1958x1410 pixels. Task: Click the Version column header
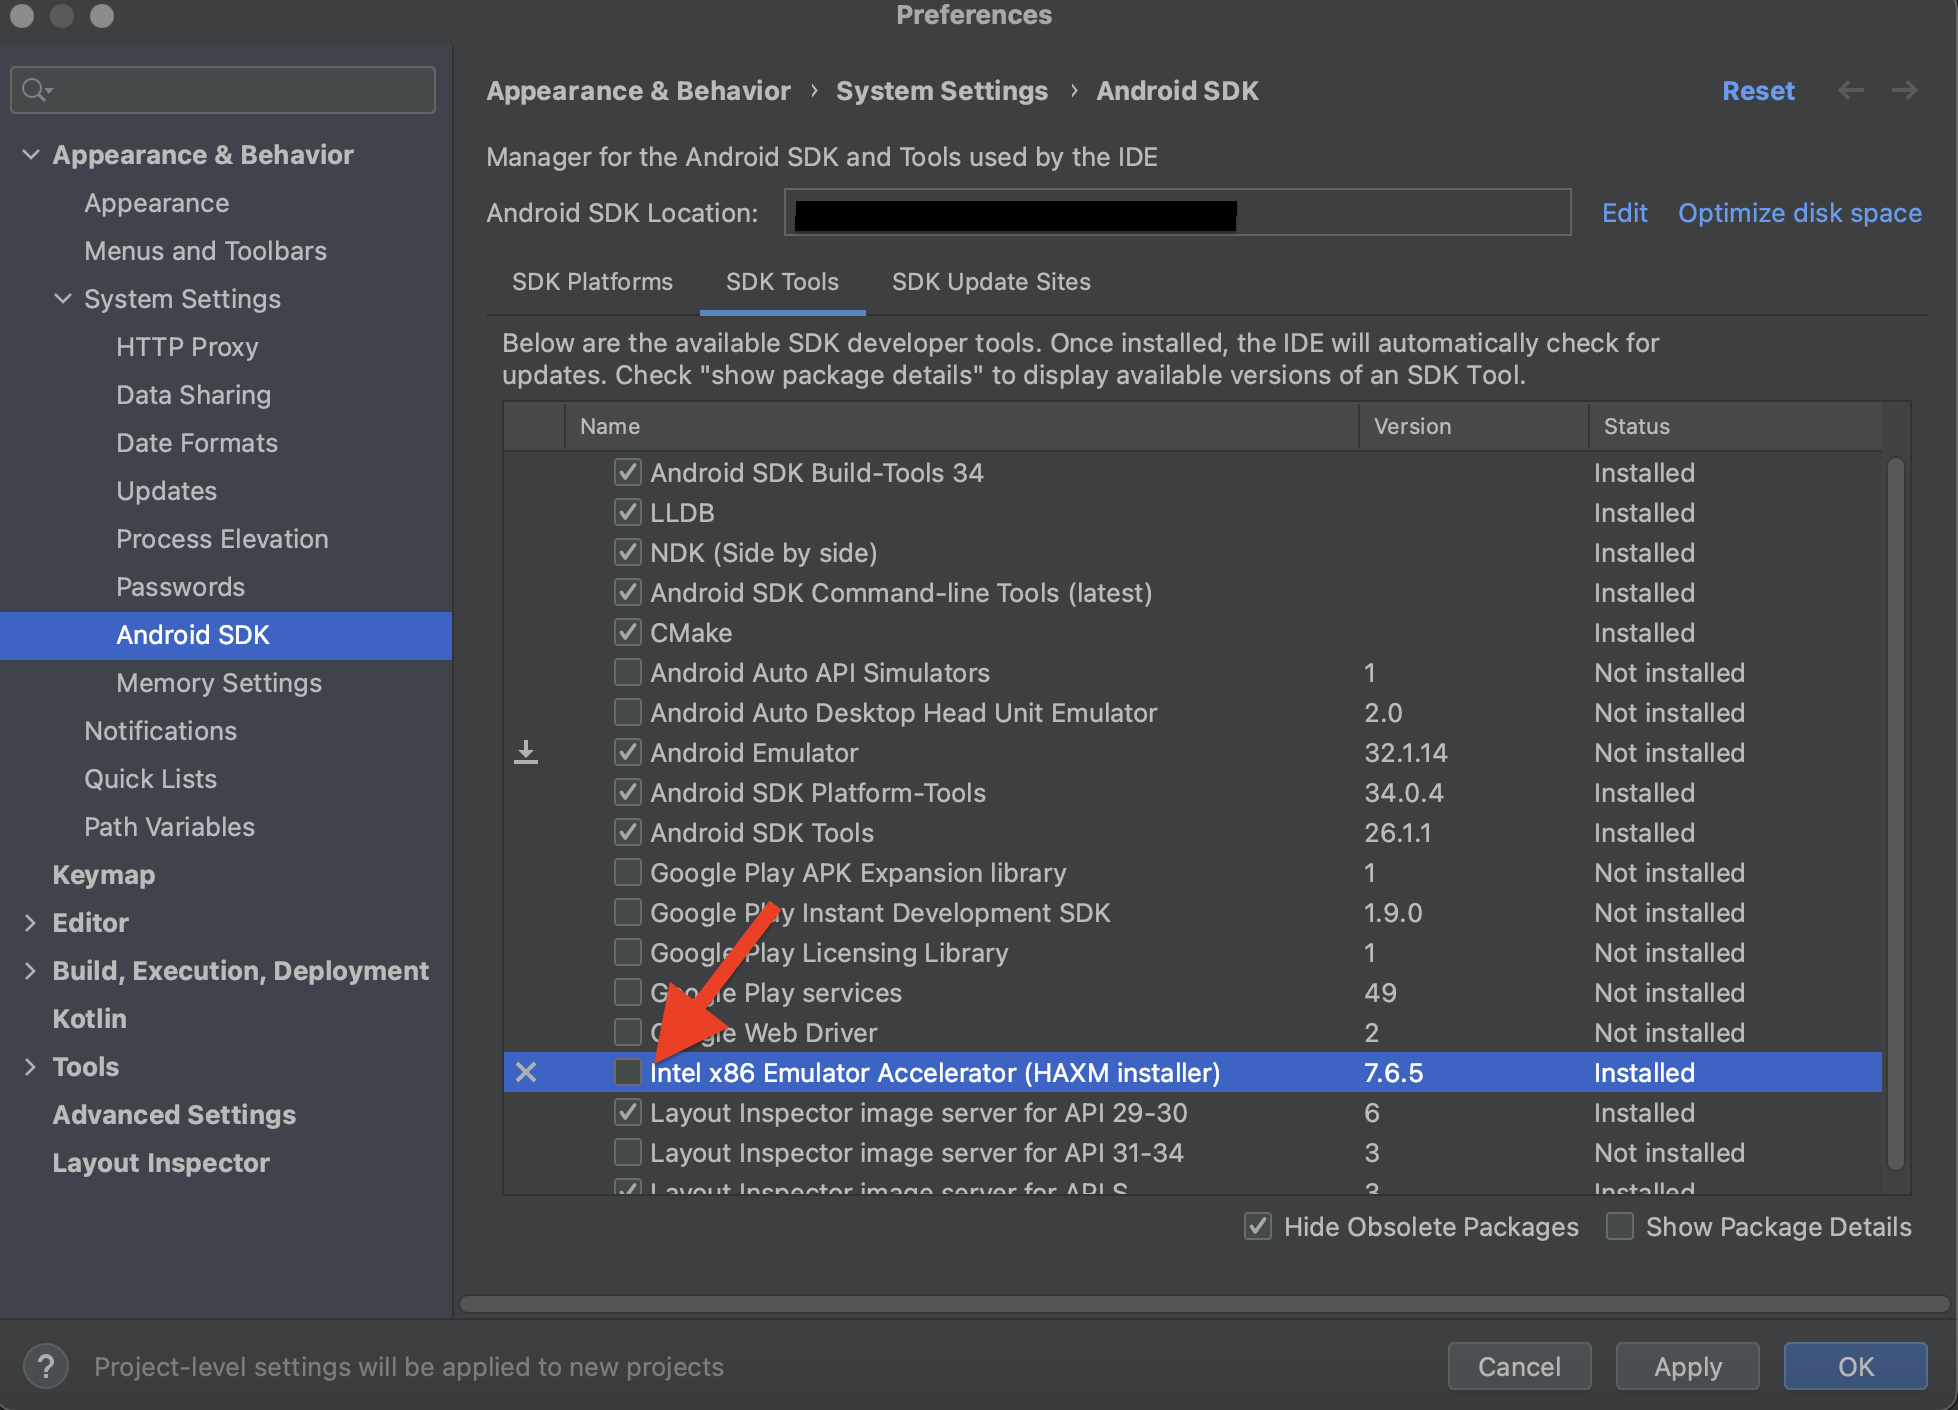pos(1474,426)
